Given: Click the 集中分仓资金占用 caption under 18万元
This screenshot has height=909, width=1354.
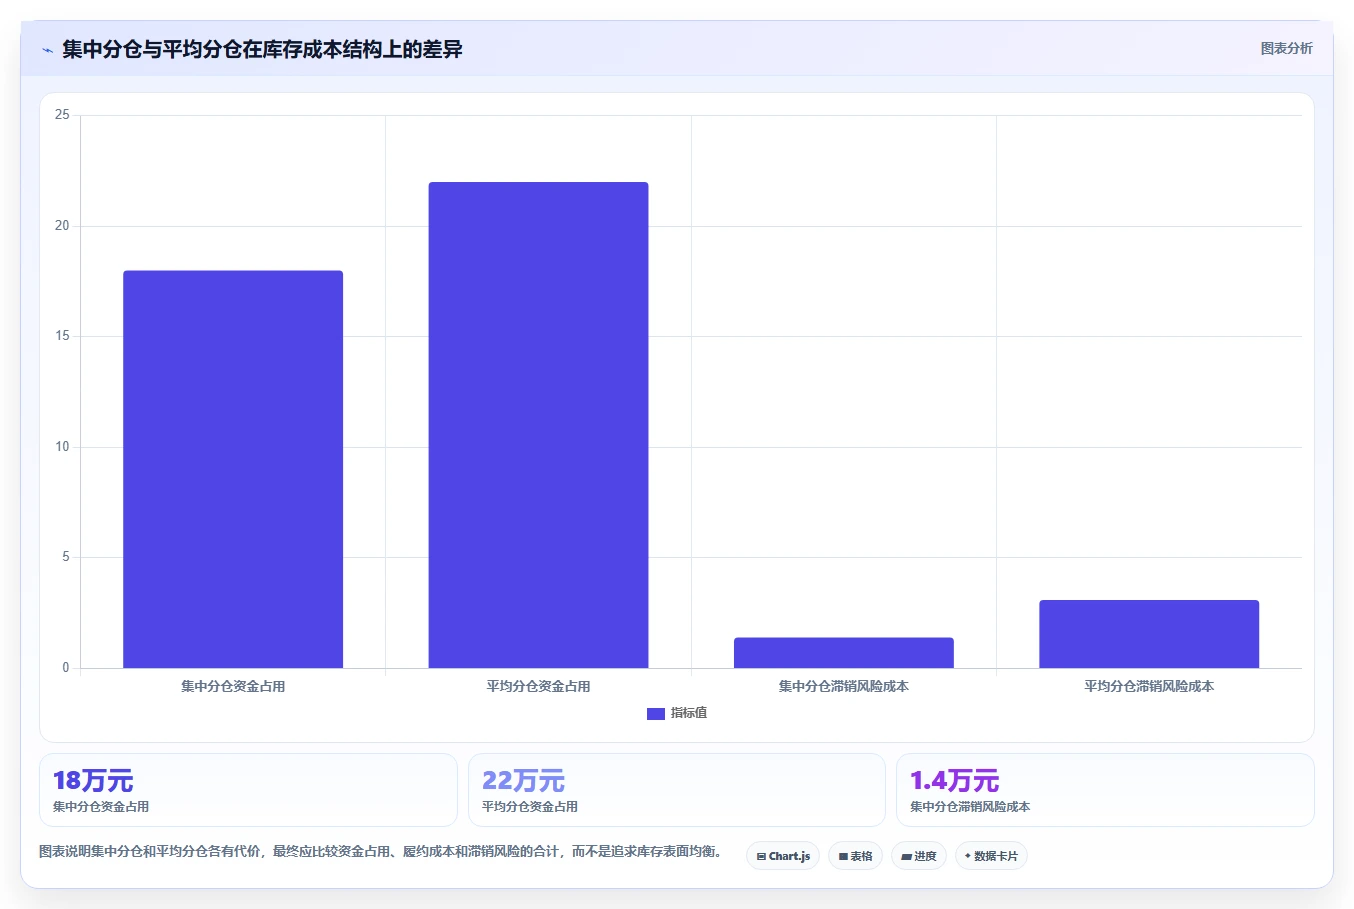Looking at the screenshot, I should pyautogui.click(x=101, y=807).
